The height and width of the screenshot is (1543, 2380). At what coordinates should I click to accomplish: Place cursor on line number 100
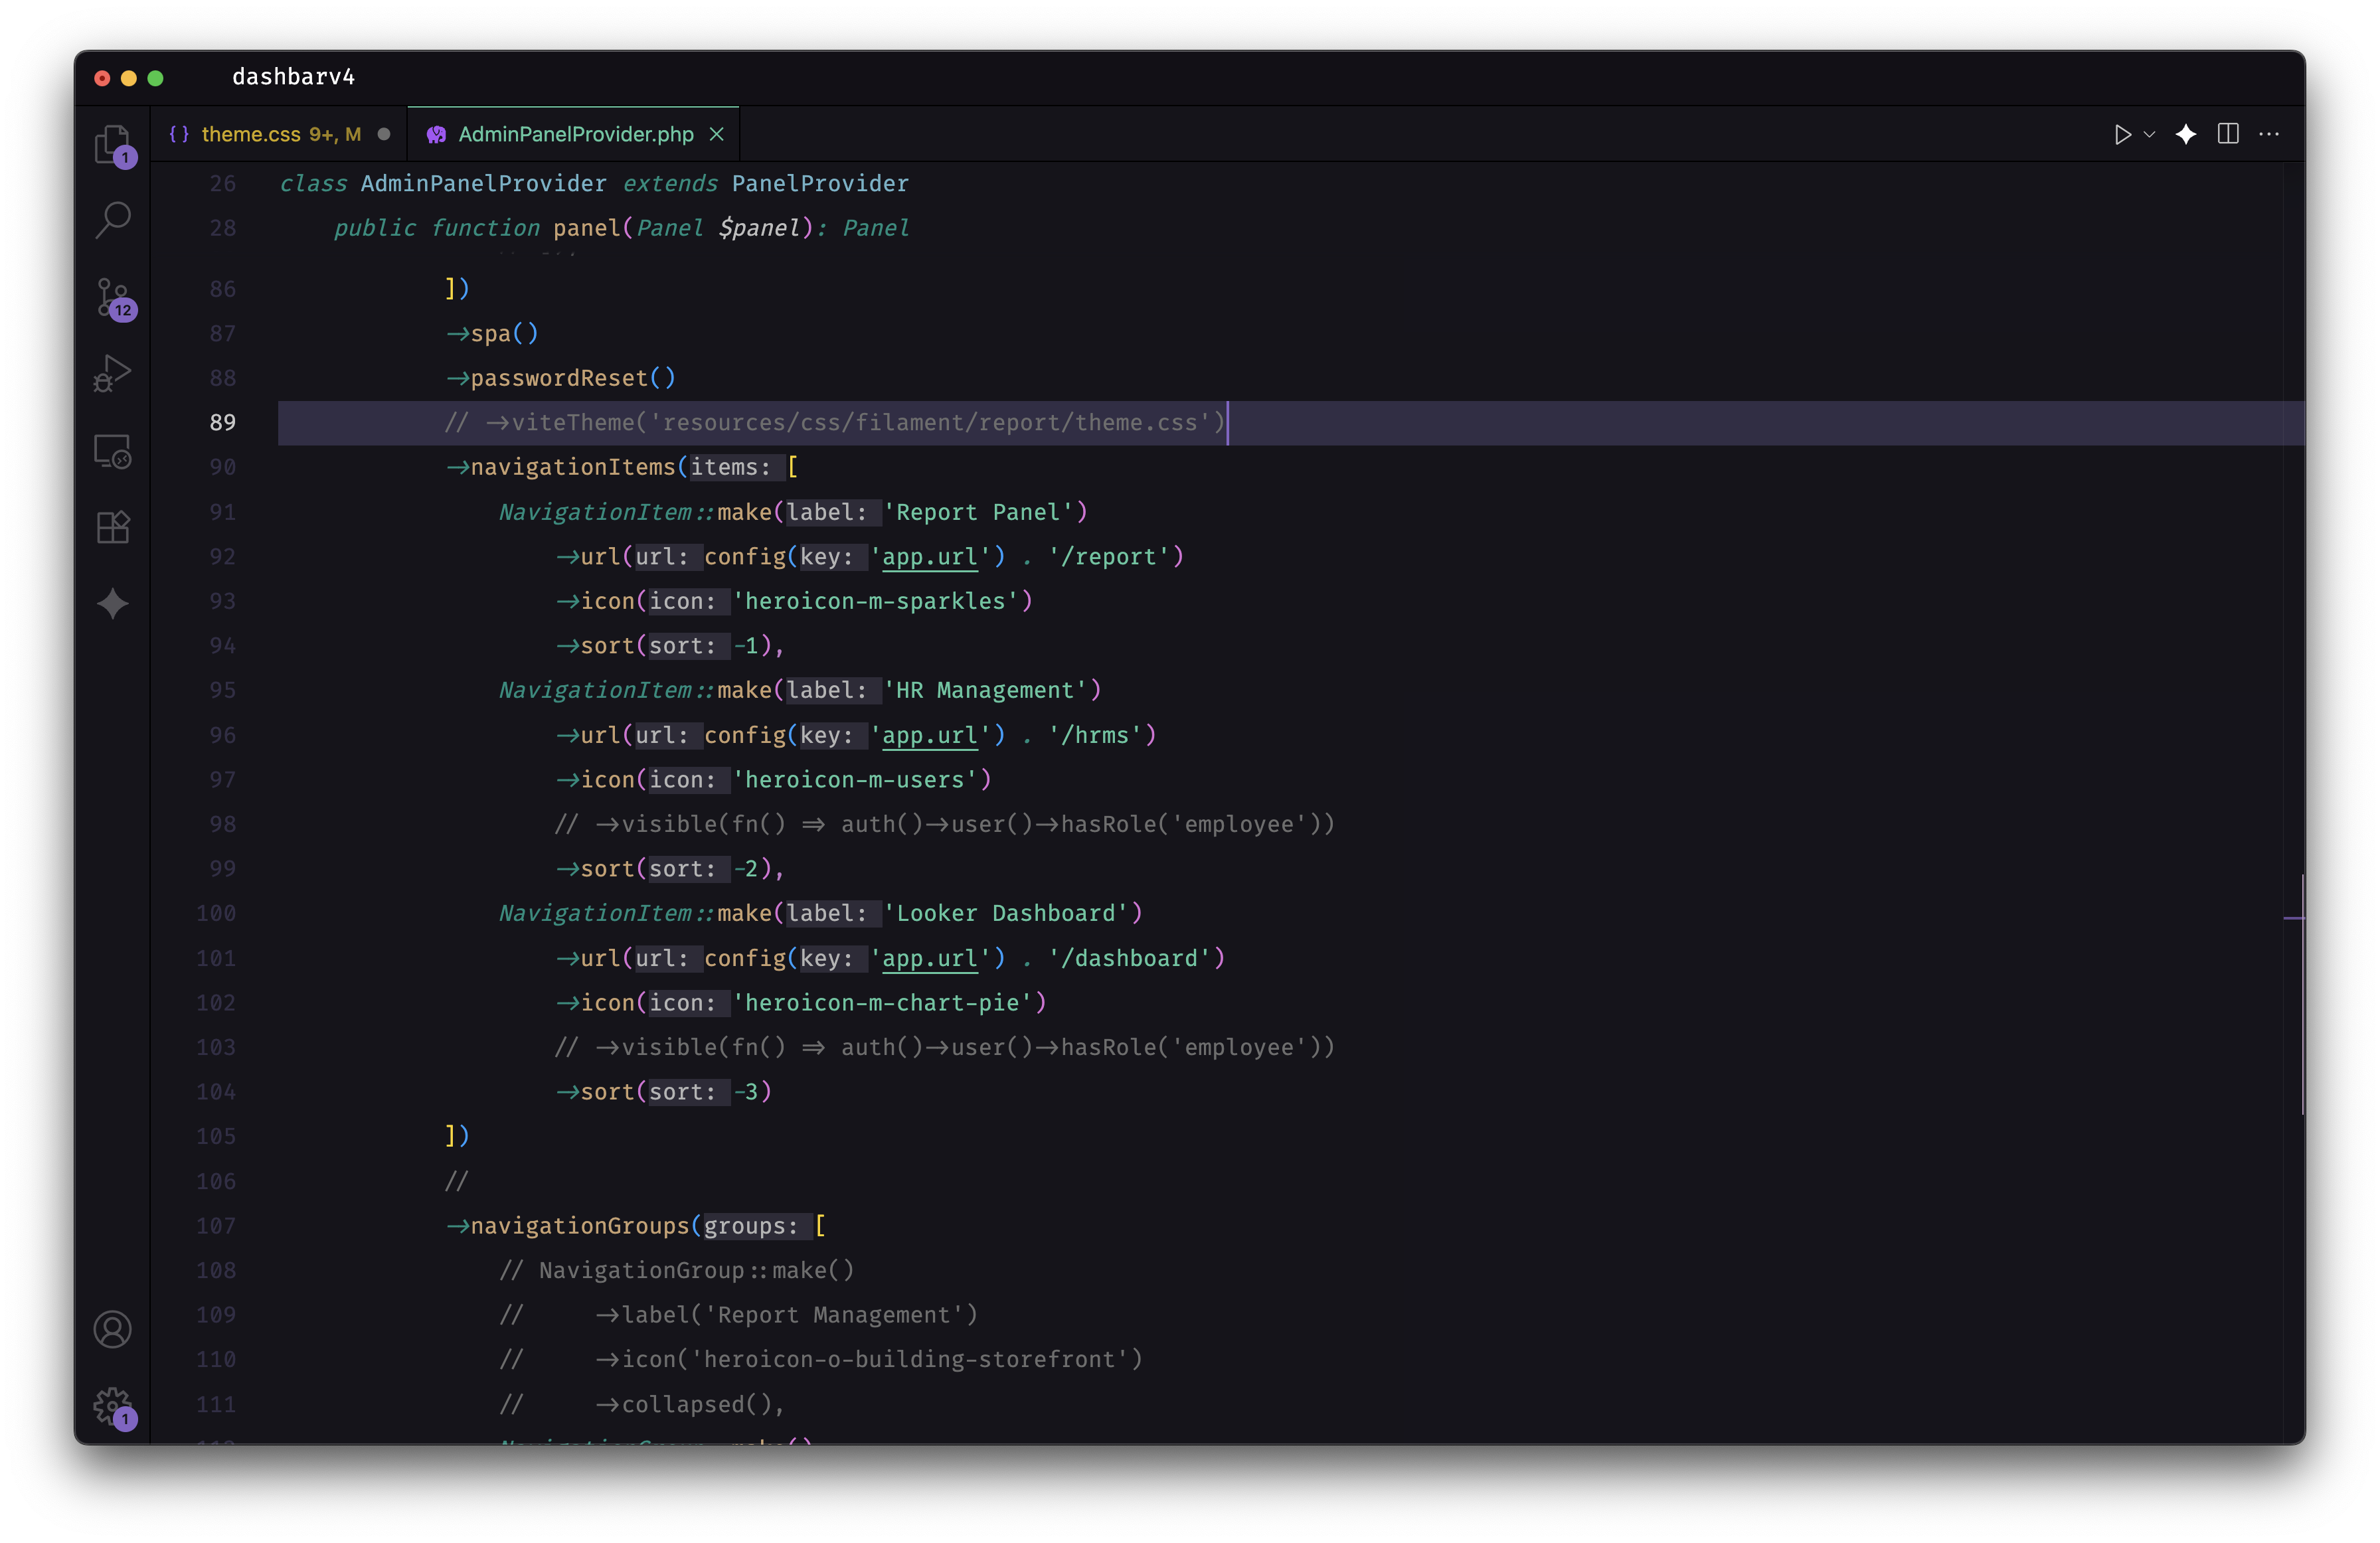coord(216,913)
